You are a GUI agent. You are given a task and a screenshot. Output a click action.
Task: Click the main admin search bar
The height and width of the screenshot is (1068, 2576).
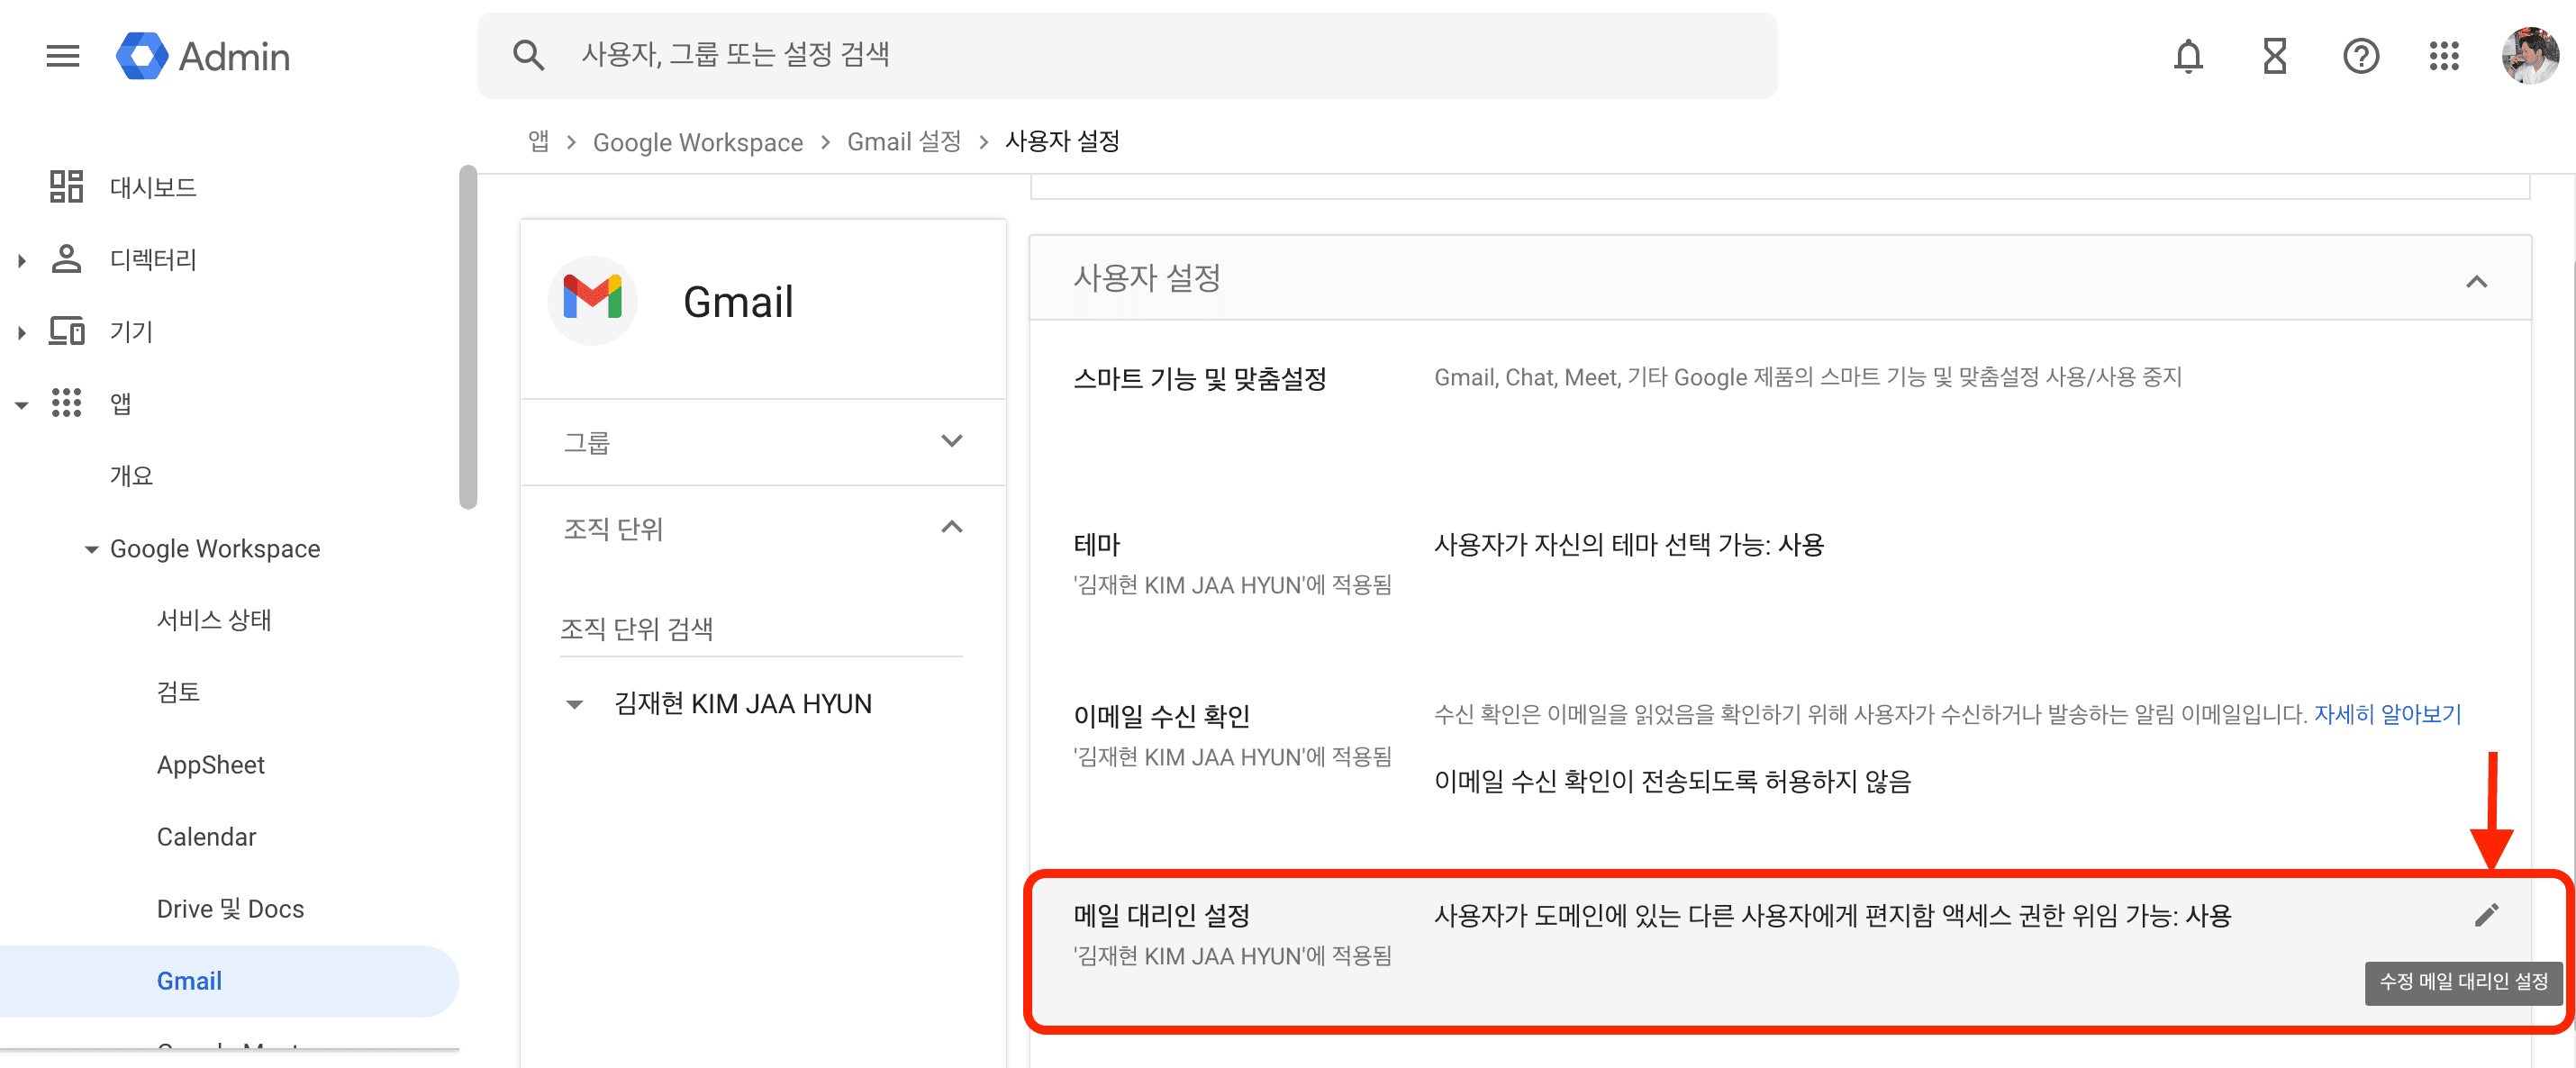coord(1100,55)
